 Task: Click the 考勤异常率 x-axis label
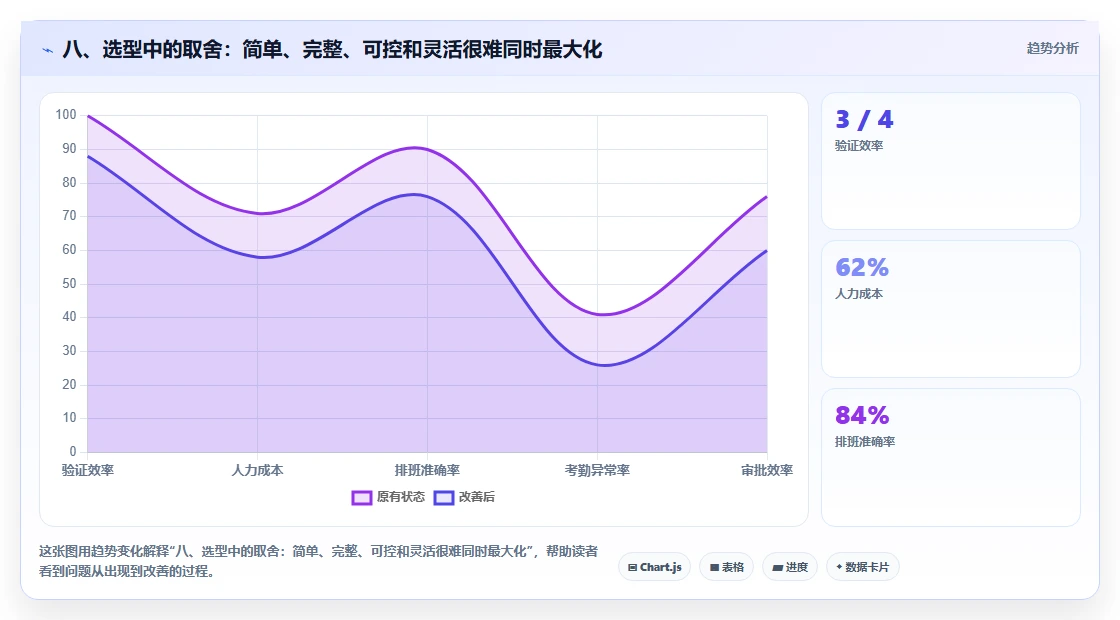tap(597, 470)
